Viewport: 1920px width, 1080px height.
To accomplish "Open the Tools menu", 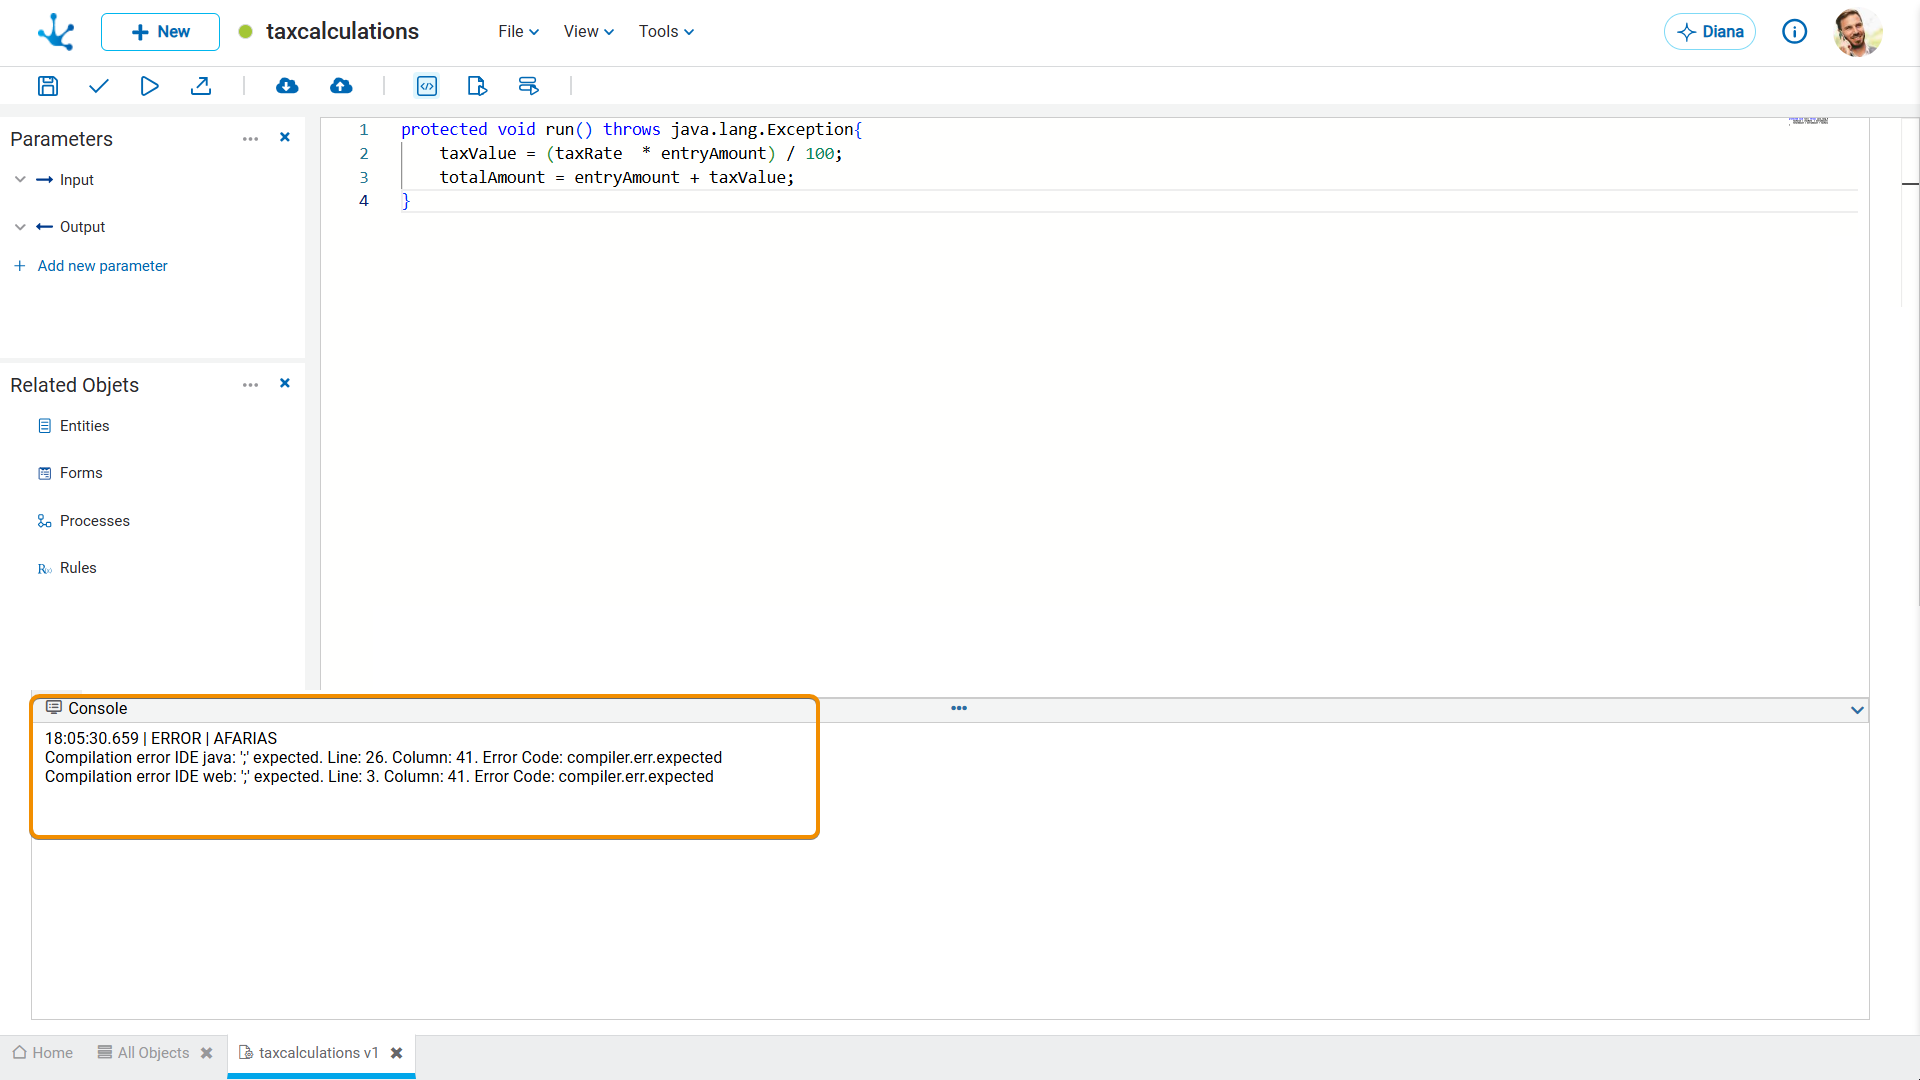I will coord(666,32).
